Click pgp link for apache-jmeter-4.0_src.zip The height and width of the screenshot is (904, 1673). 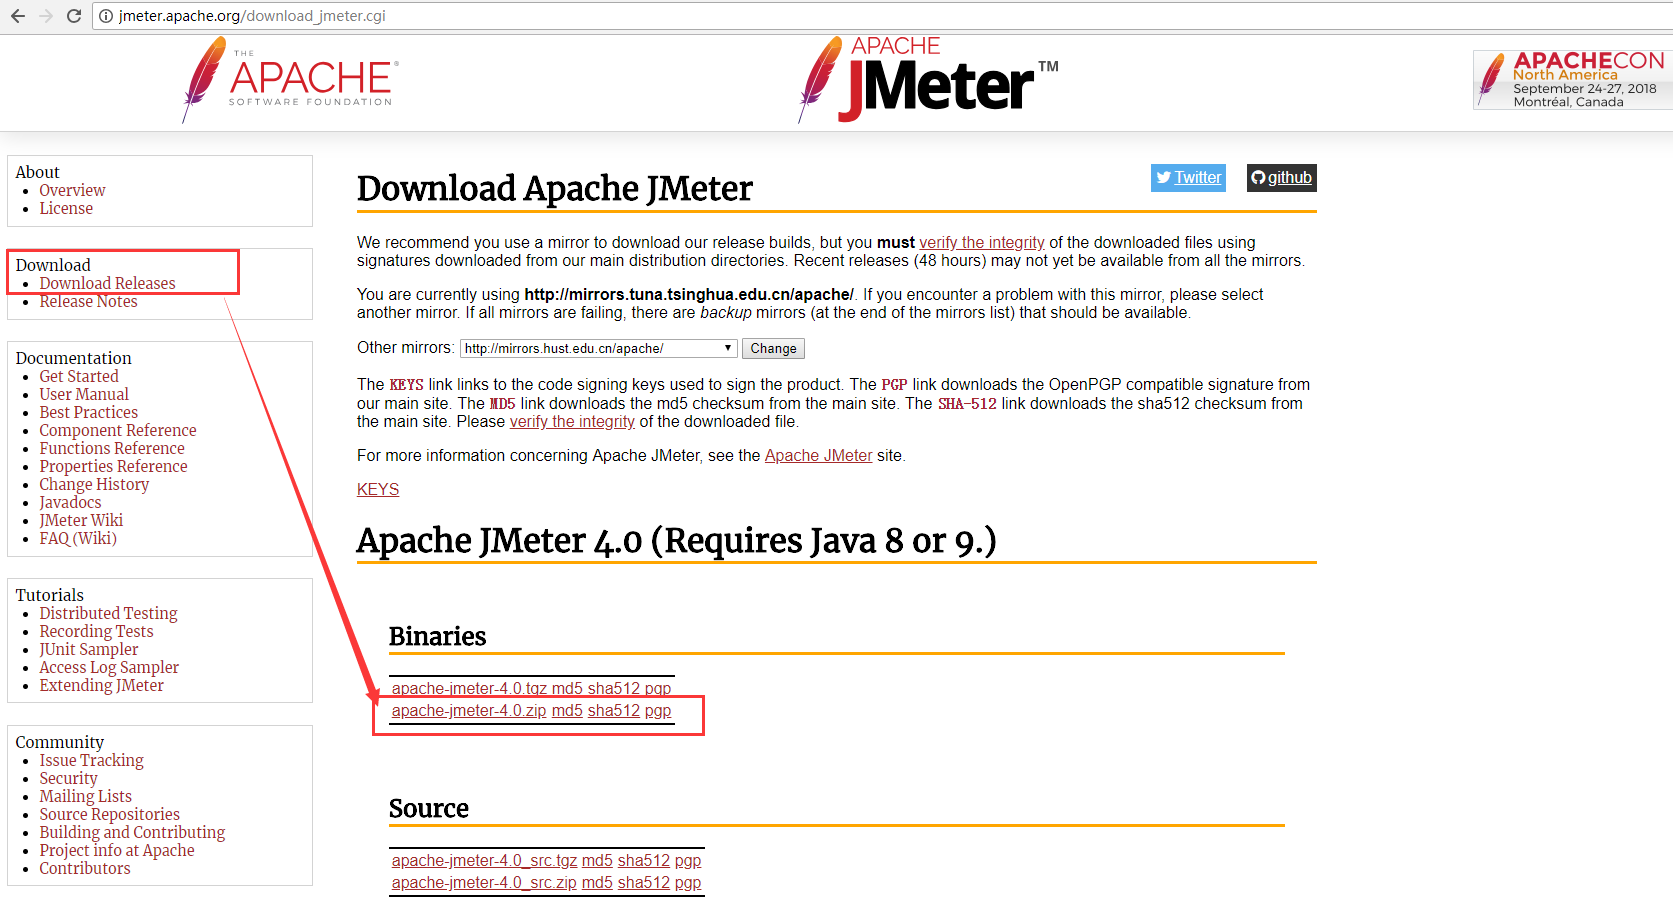point(688,882)
